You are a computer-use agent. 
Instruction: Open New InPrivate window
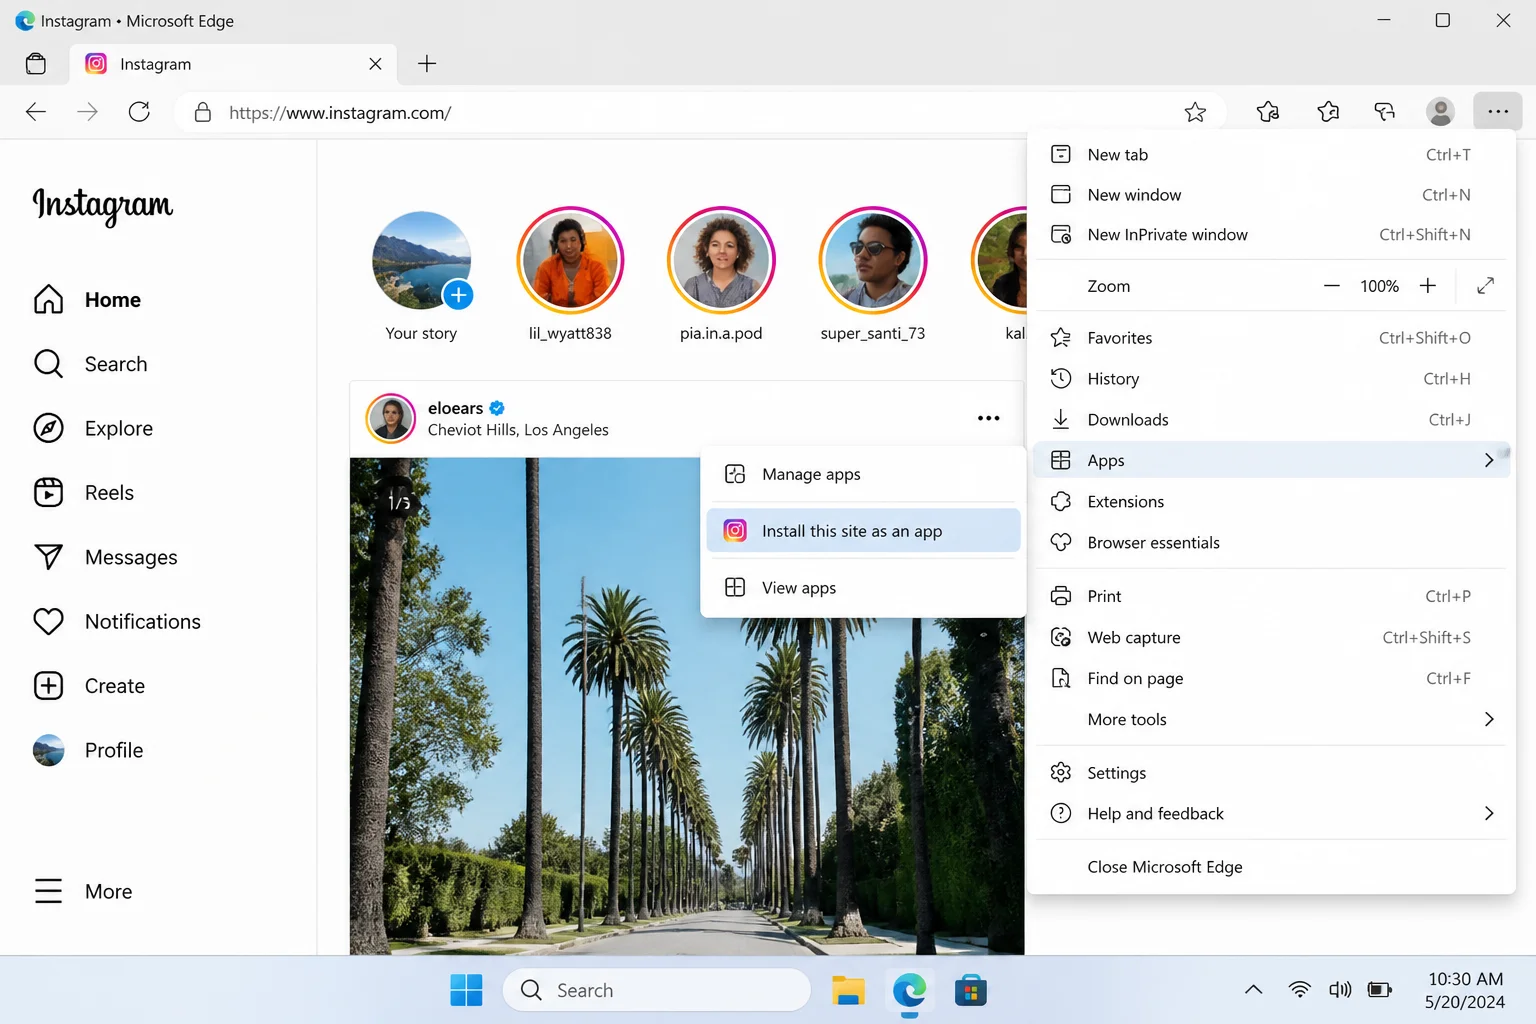(x=1270, y=235)
